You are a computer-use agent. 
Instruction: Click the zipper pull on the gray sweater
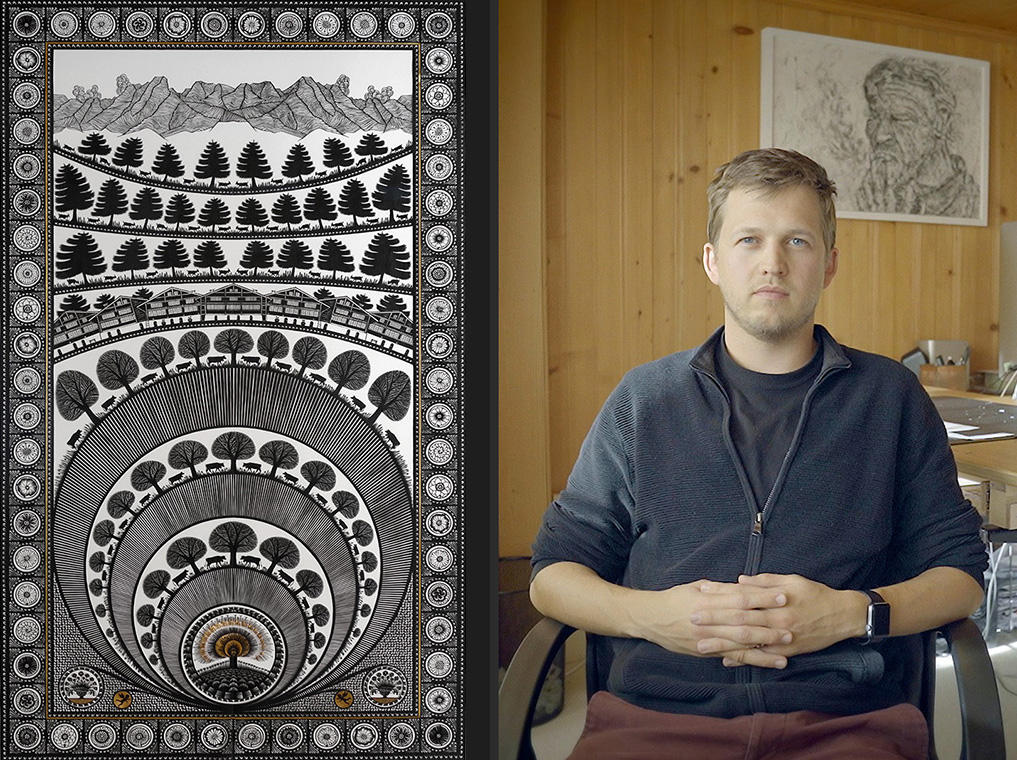[x=758, y=523]
